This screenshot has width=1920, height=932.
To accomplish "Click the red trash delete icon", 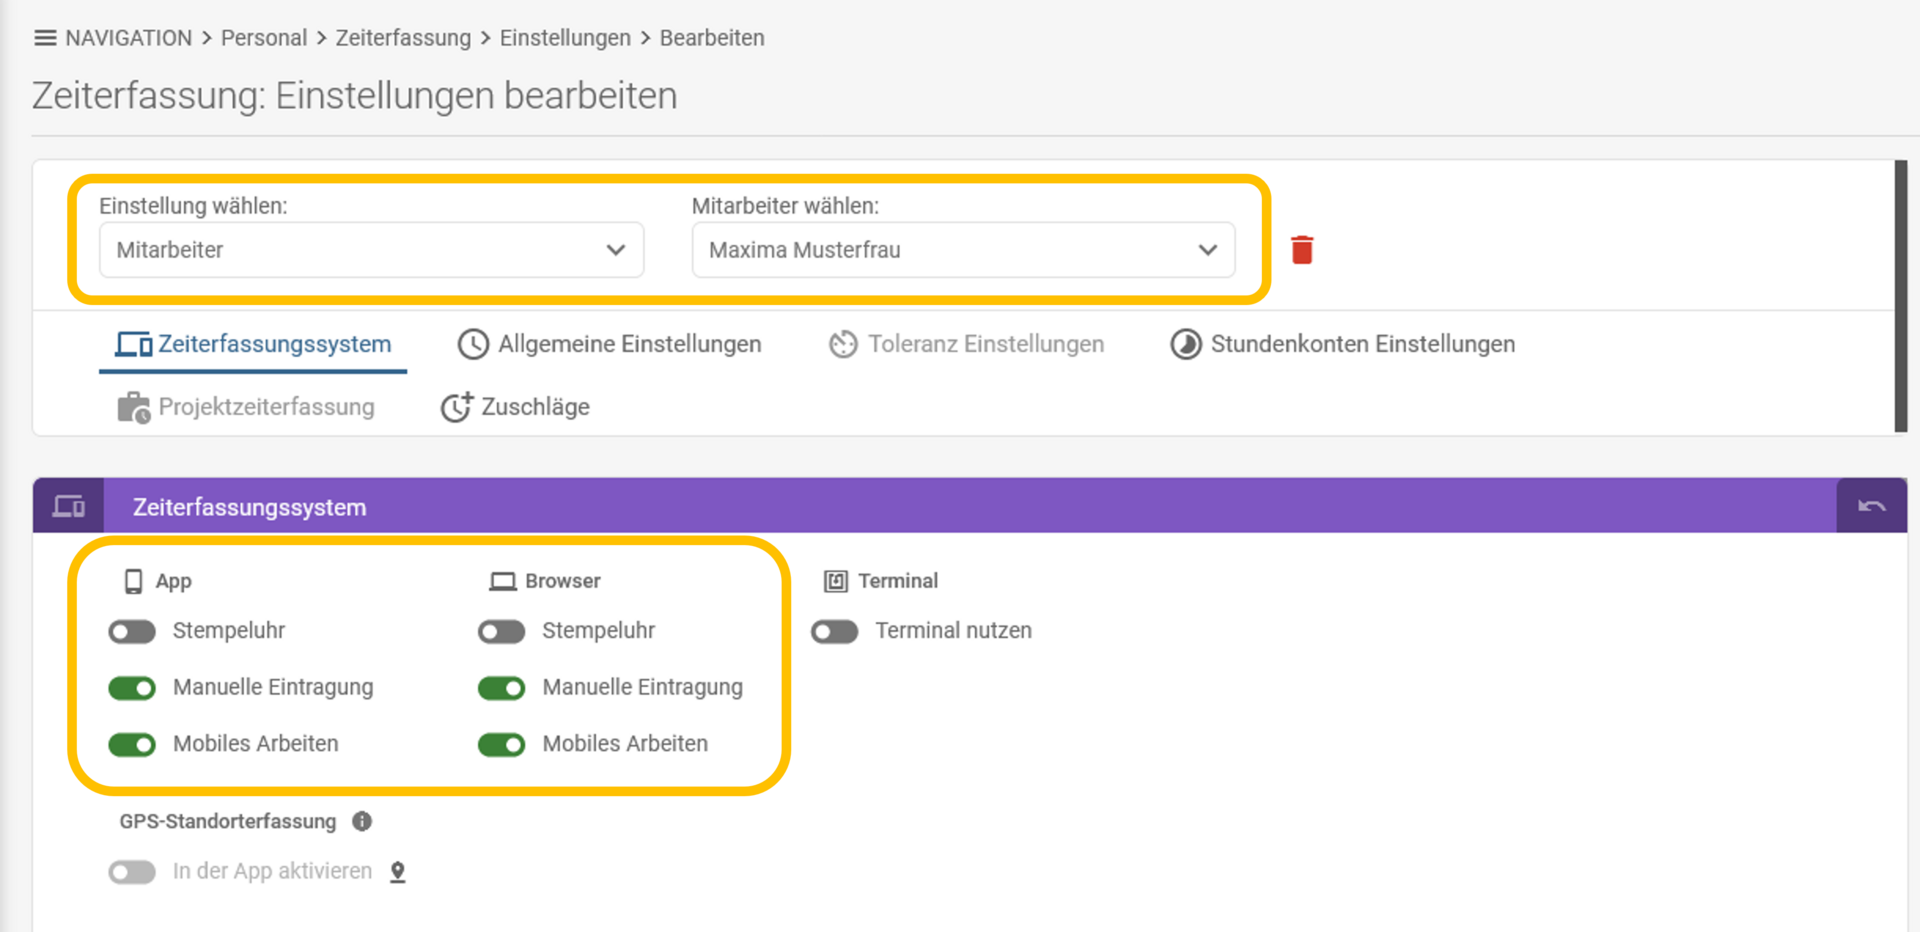I will tap(1301, 250).
